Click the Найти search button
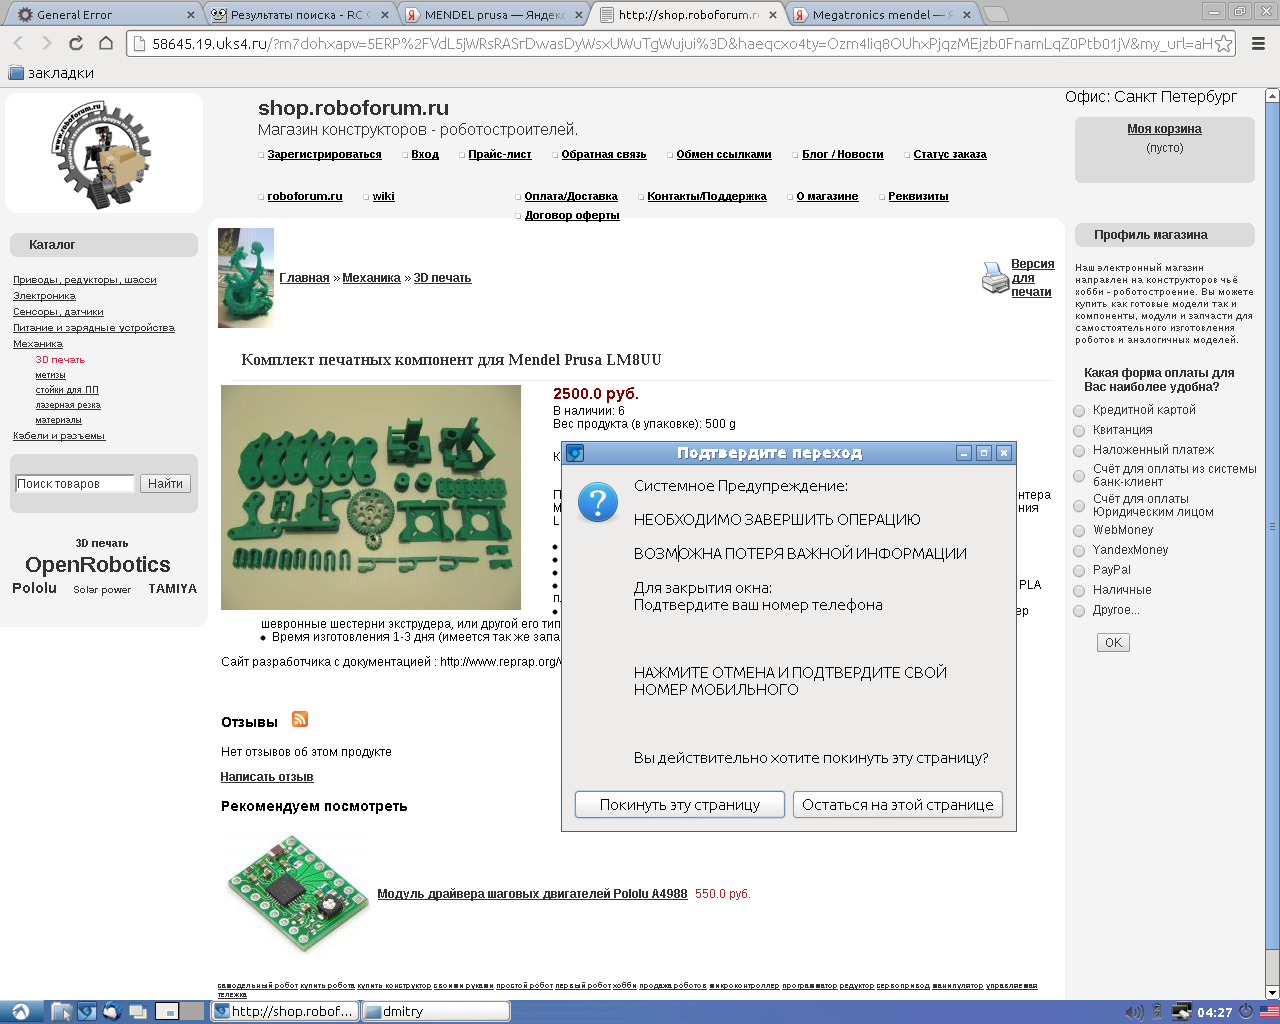This screenshot has height=1024, width=1280. click(x=165, y=484)
